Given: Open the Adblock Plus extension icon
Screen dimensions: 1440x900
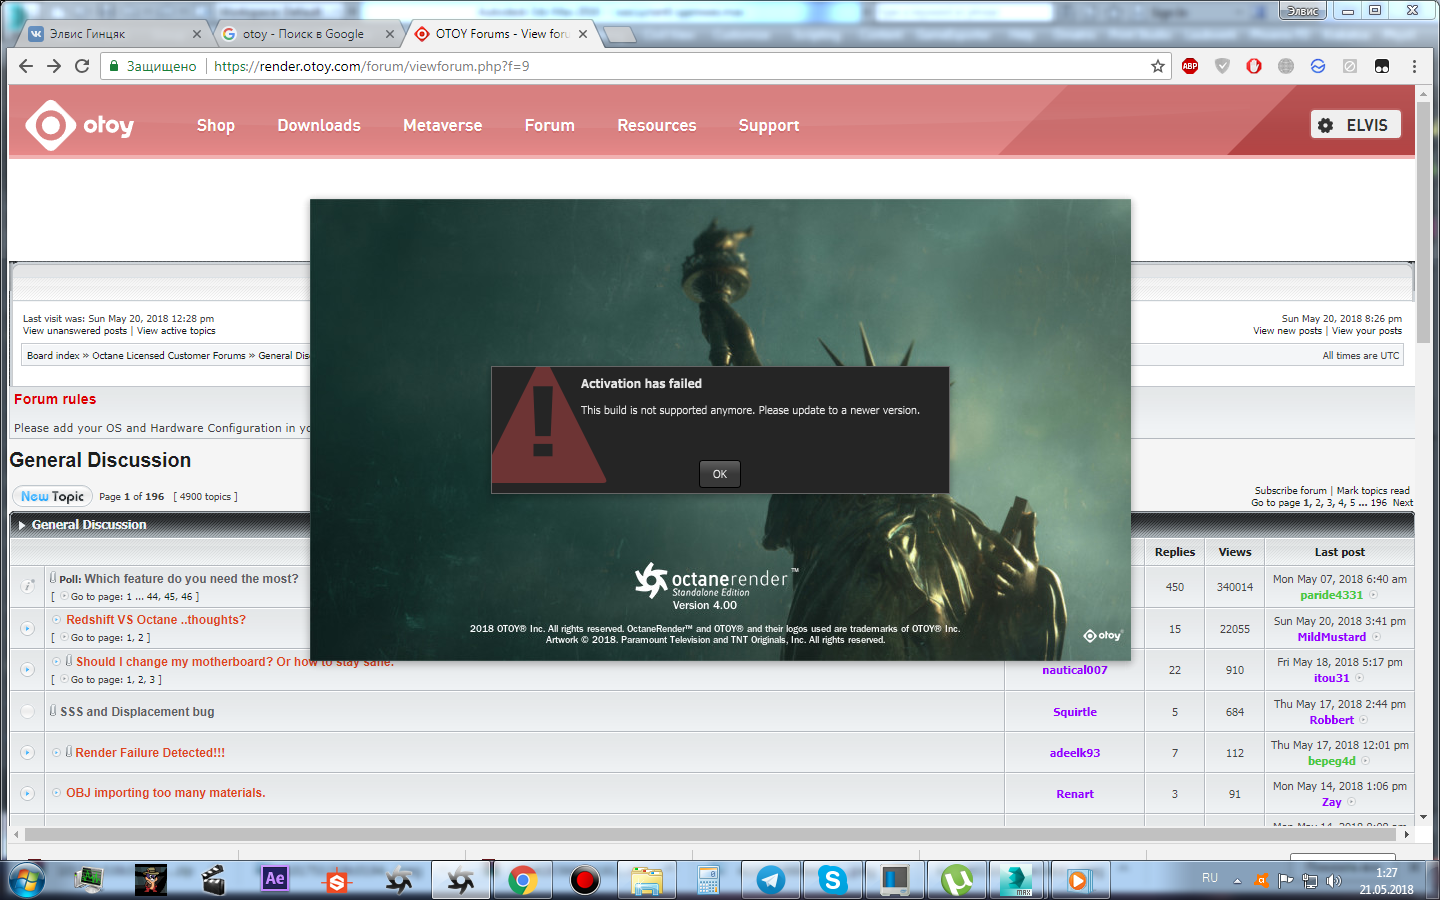Looking at the screenshot, I should pos(1190,66).
